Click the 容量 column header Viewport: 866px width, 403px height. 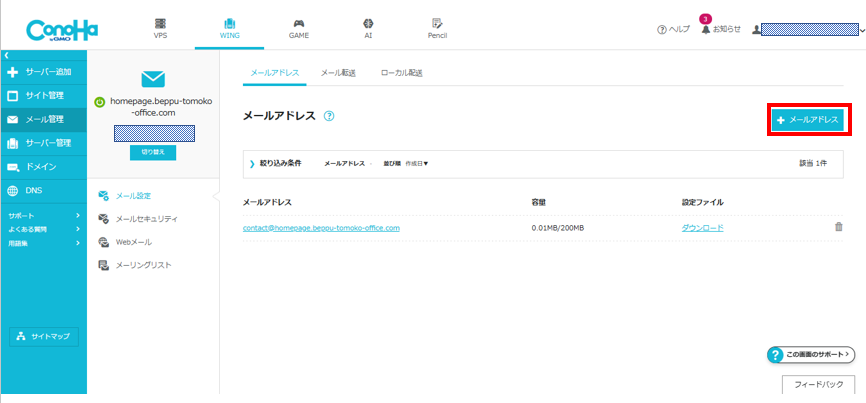538,203
